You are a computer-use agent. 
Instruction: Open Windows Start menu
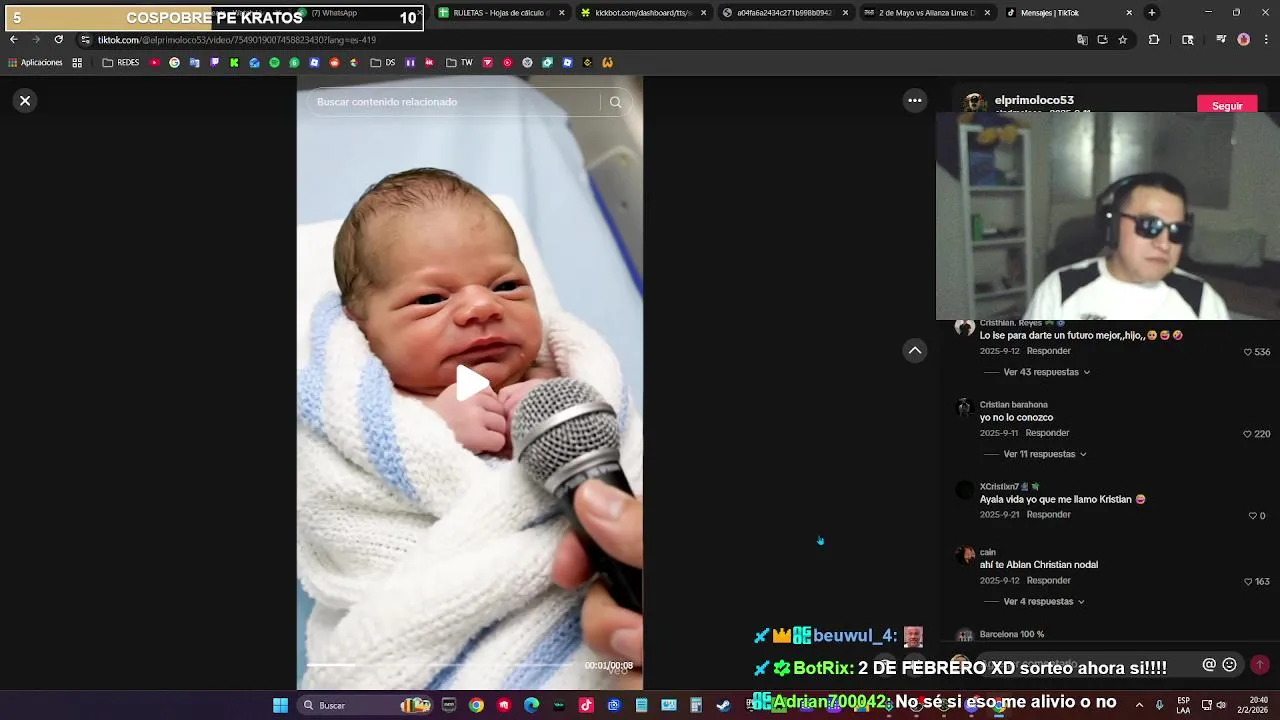point(280,705)
